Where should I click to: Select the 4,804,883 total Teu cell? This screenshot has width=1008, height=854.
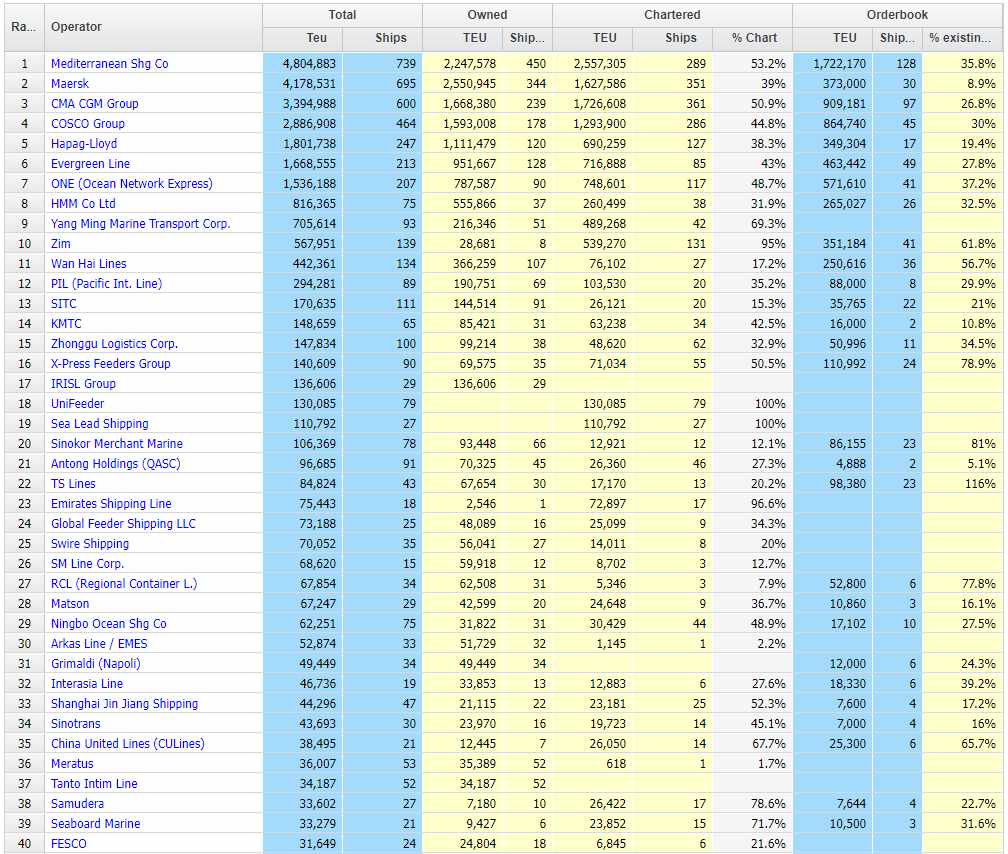point(303,64)
